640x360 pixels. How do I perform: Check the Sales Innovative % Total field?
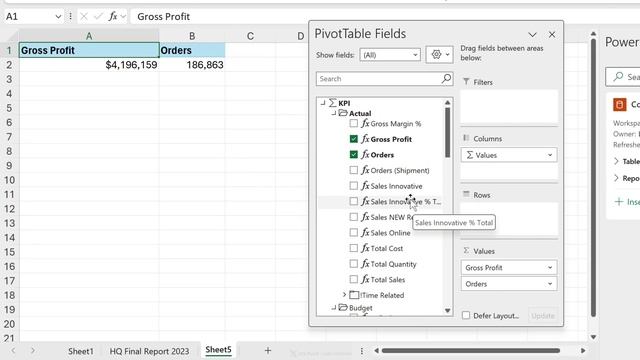pos(353,201)
